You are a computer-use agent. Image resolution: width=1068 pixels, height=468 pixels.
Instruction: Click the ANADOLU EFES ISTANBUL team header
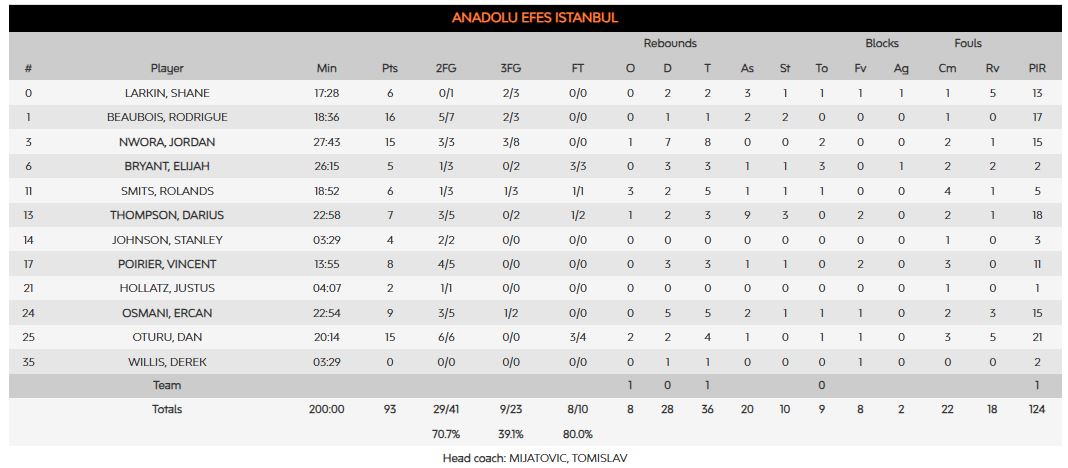(534, 18)
